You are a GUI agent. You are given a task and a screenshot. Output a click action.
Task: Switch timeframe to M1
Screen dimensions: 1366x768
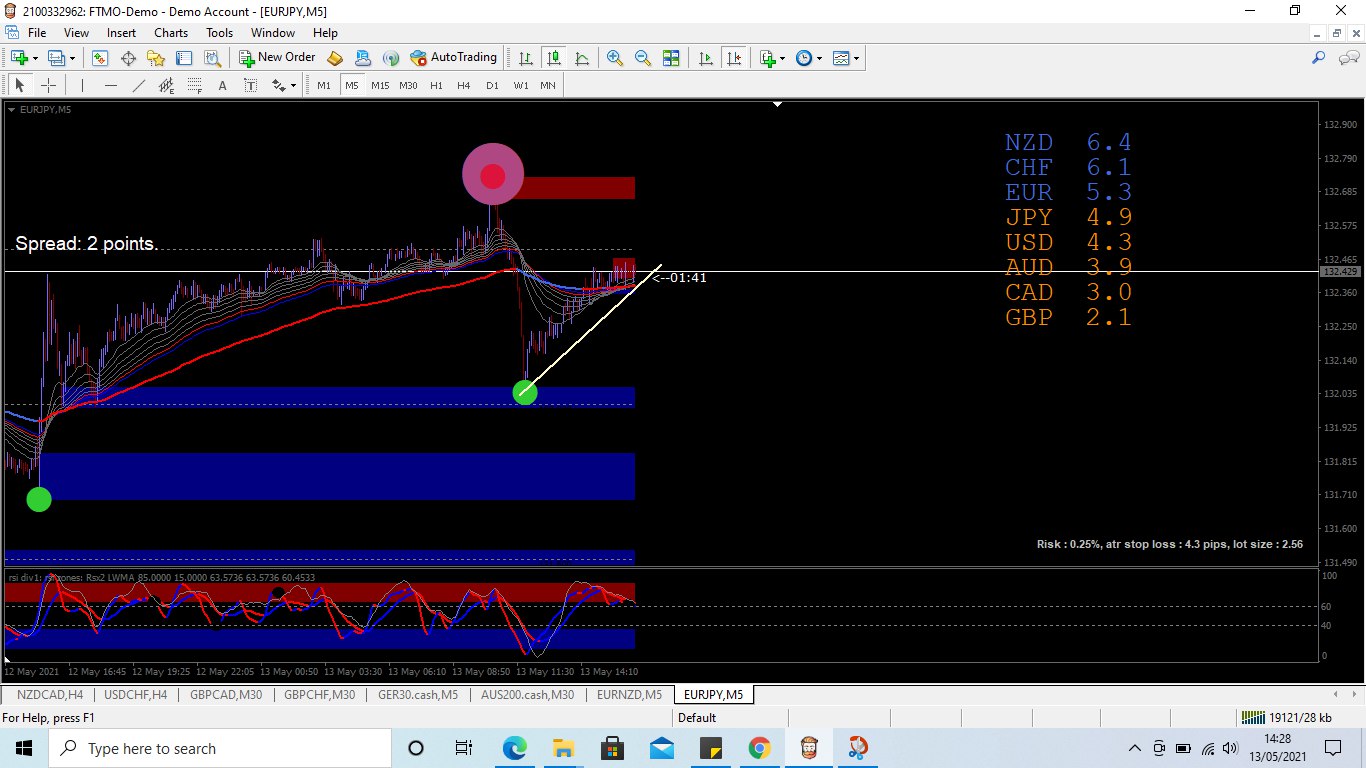point(324,85)
